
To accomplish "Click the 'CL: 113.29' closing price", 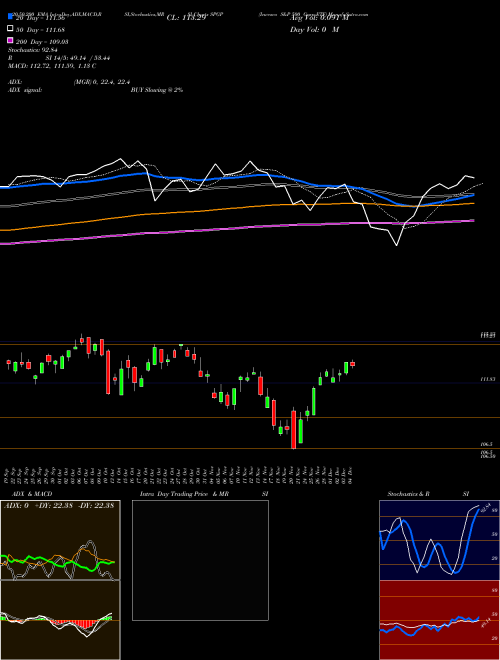I will (x=186, y=18).
